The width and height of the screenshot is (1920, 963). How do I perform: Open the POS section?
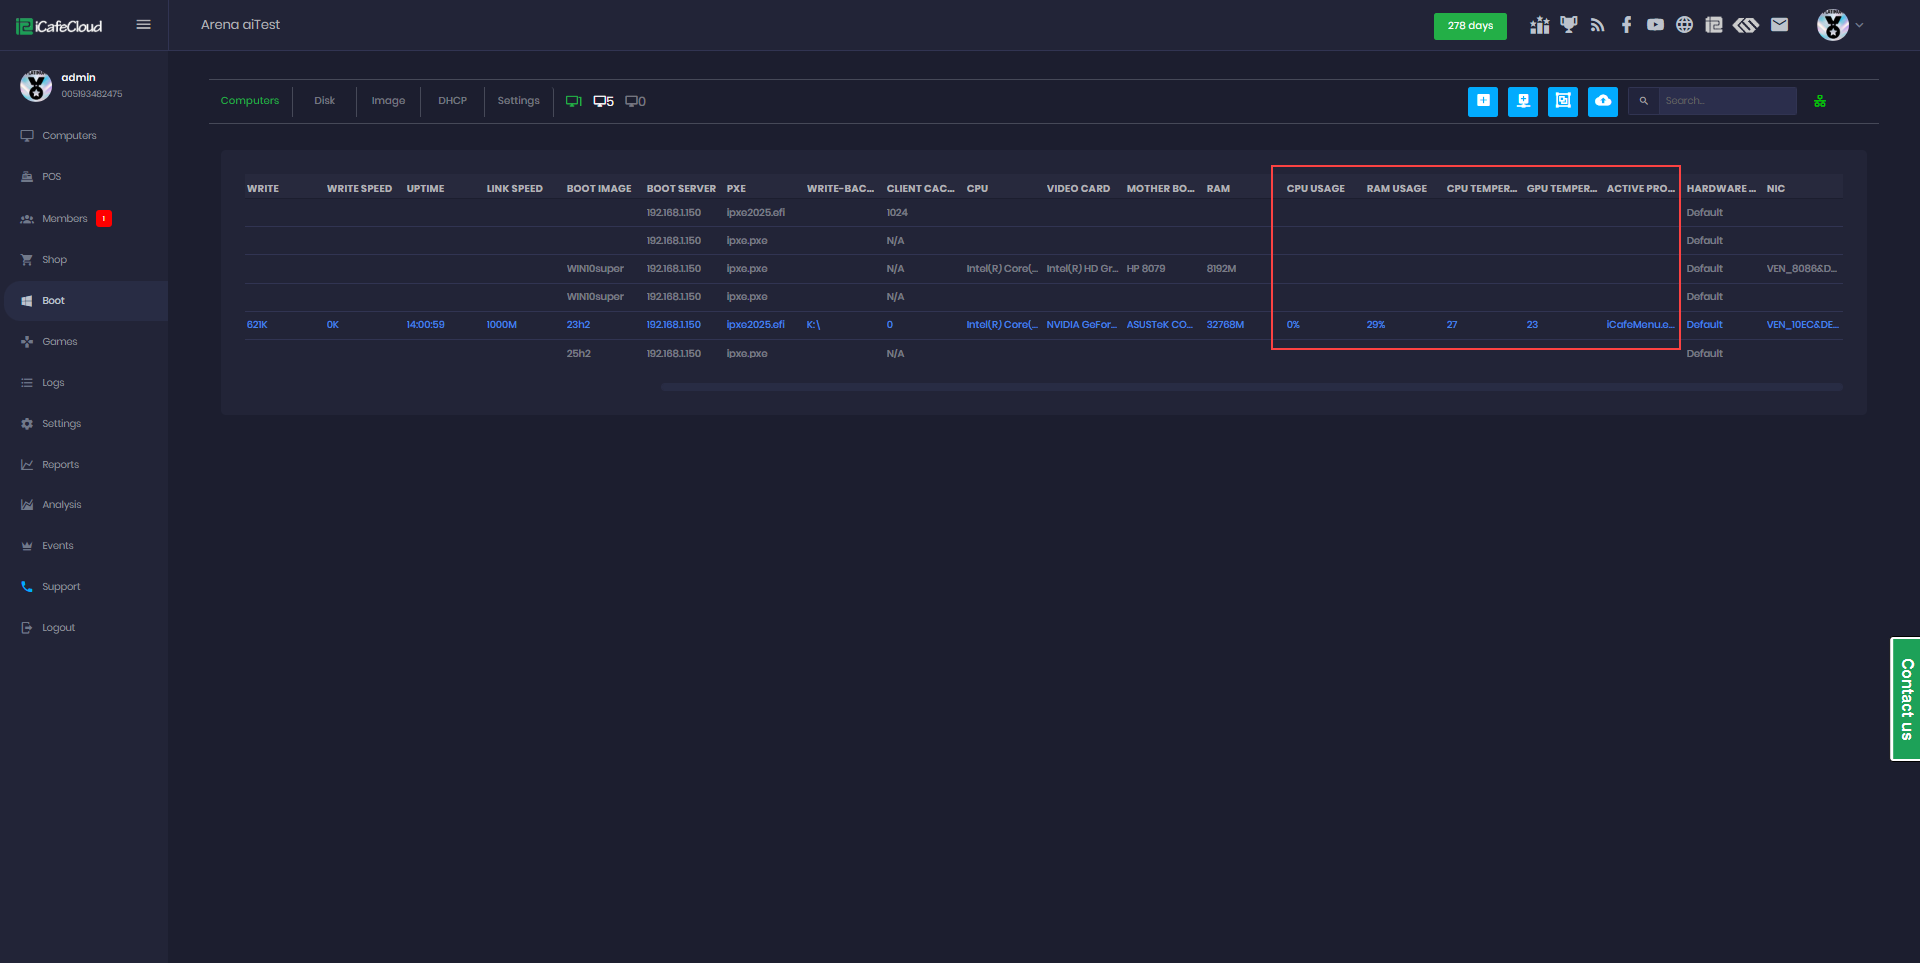point(50,176)
